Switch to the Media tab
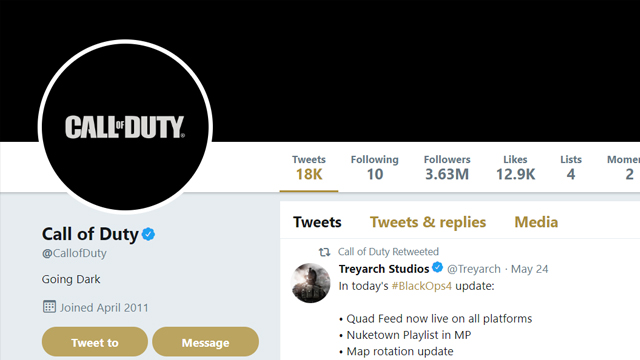This screenshot has height=360, width=640. point(536,222)
